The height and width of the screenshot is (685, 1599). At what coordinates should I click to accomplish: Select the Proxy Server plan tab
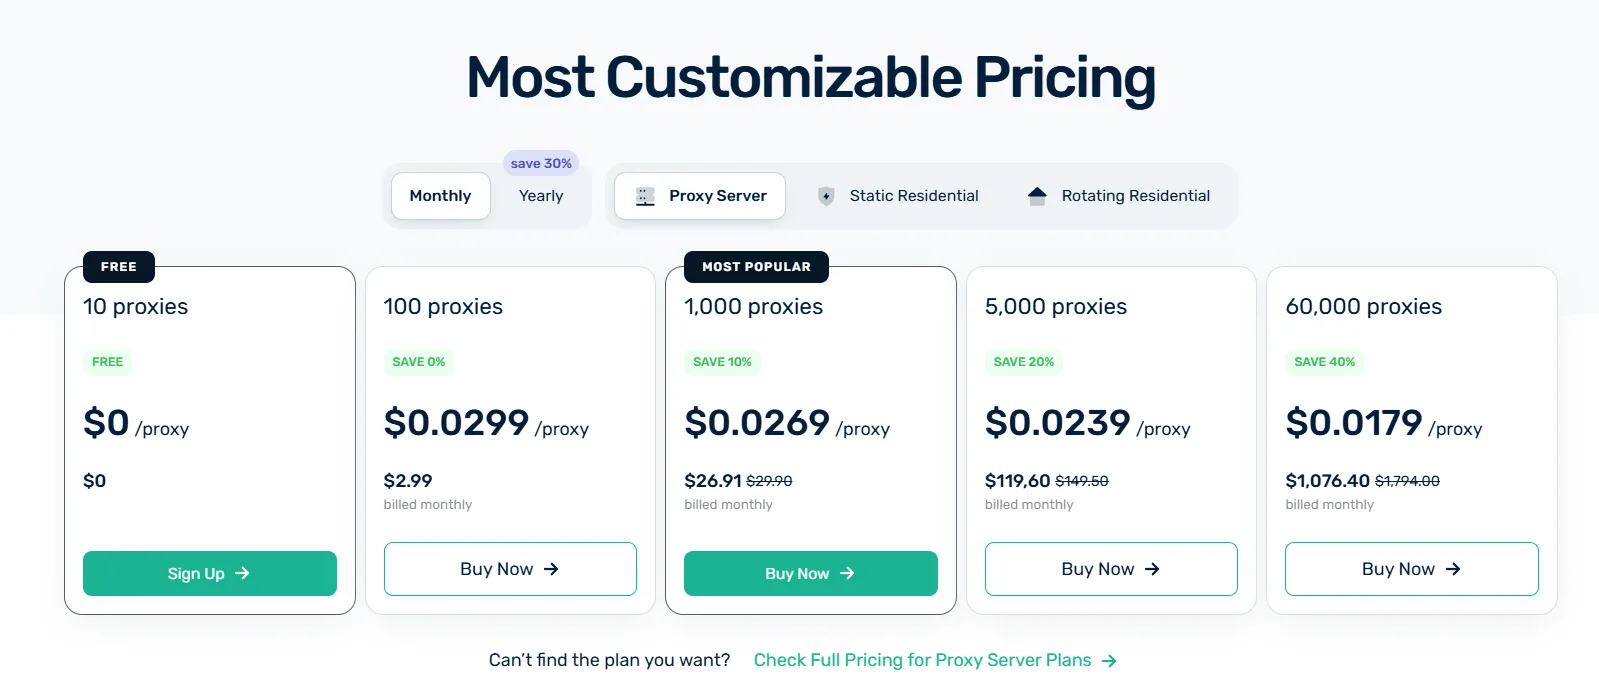(x=700, y=196)
